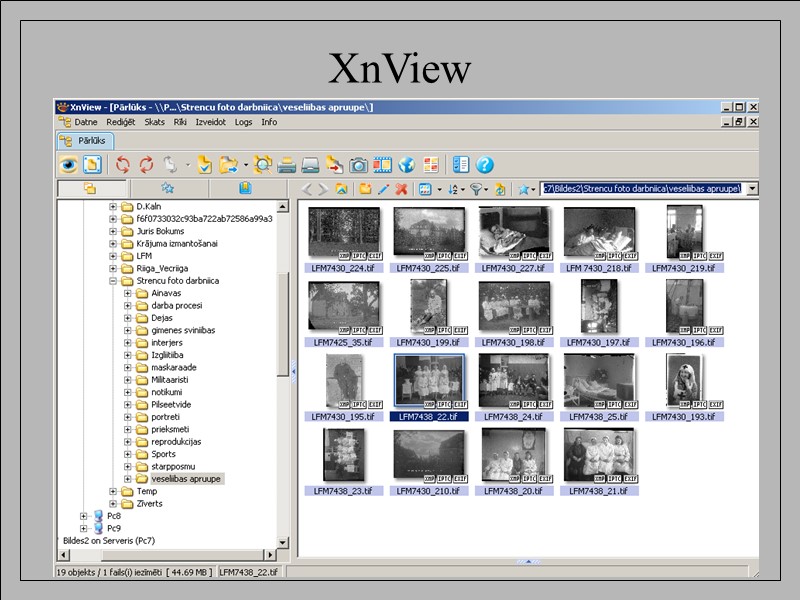Click the status bar LFM7438_22.tif entry
Viewport: 800px width, 600px height.
(249, 572)
